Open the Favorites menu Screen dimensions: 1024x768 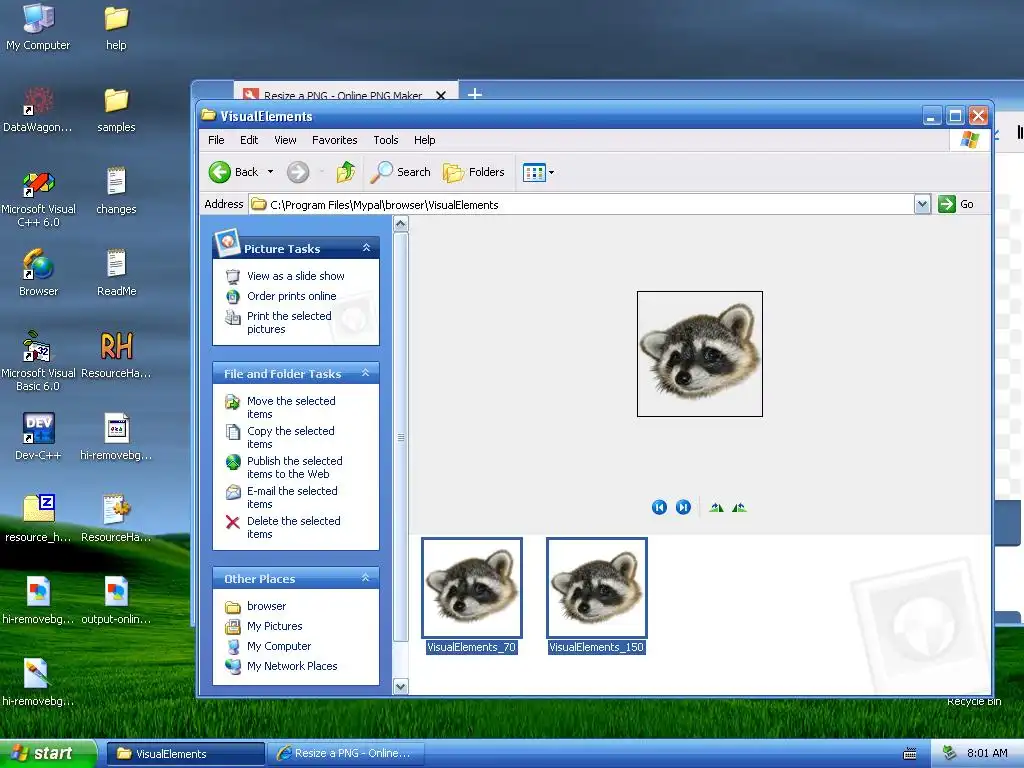334,140
